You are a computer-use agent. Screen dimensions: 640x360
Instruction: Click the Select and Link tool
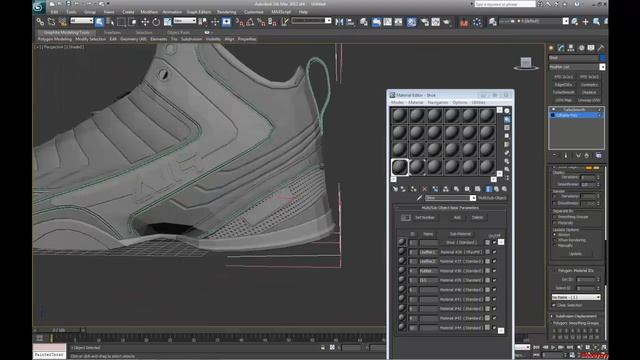(40, 22)
